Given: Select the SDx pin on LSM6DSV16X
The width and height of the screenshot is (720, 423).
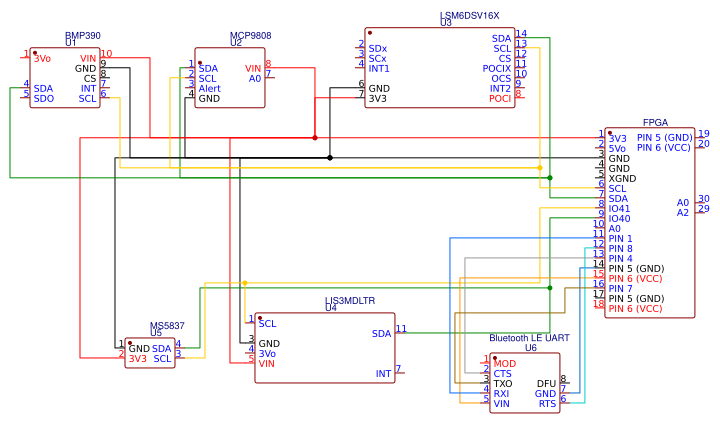Looking at the screenshot, I should point(378,48).
